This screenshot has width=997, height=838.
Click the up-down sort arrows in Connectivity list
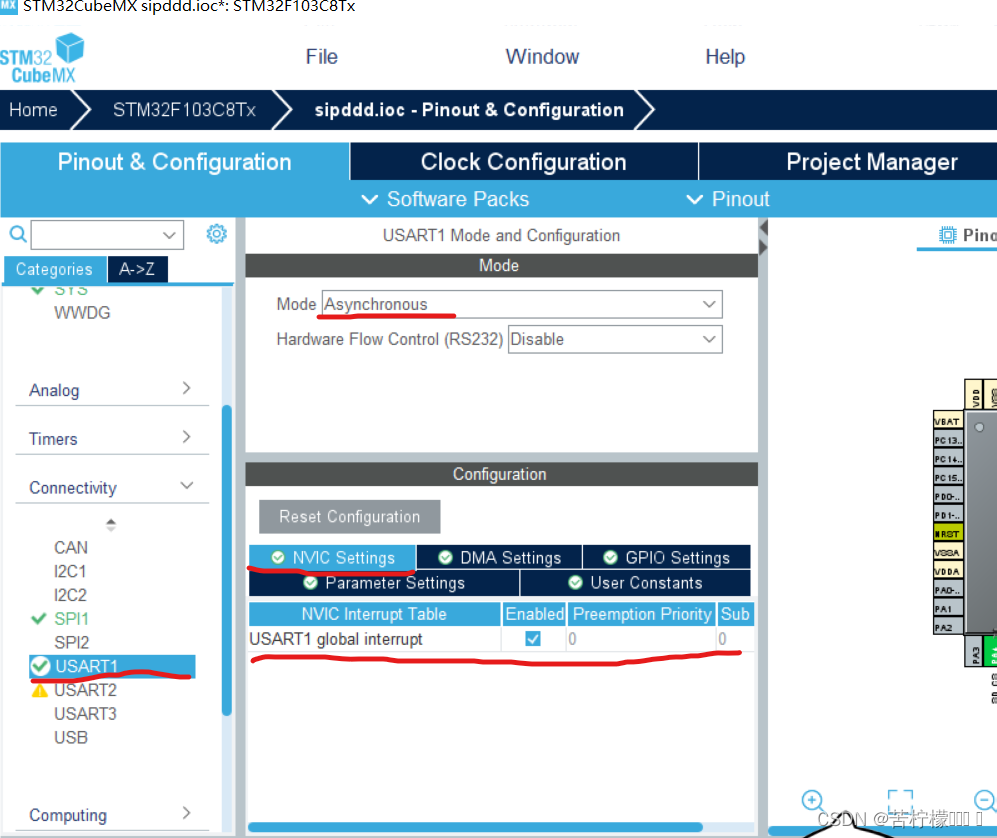click(111, 525)
